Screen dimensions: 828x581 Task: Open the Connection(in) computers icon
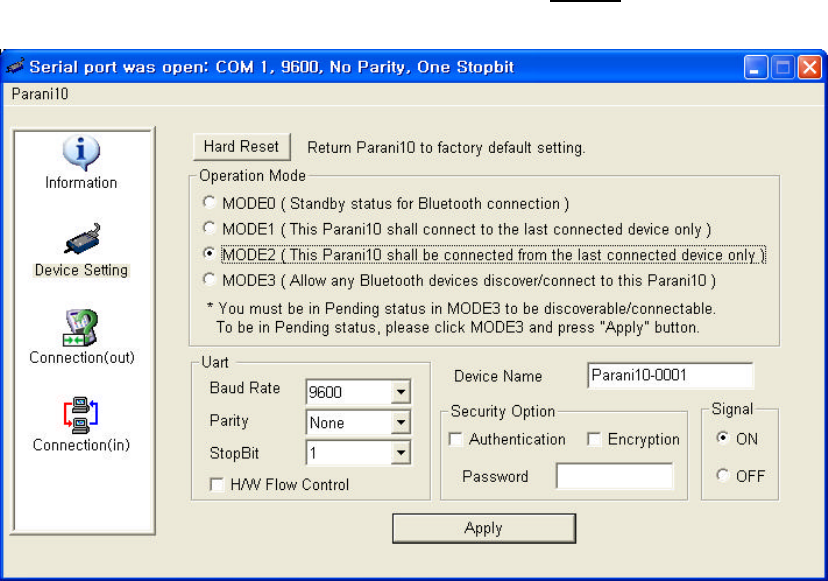81,415
